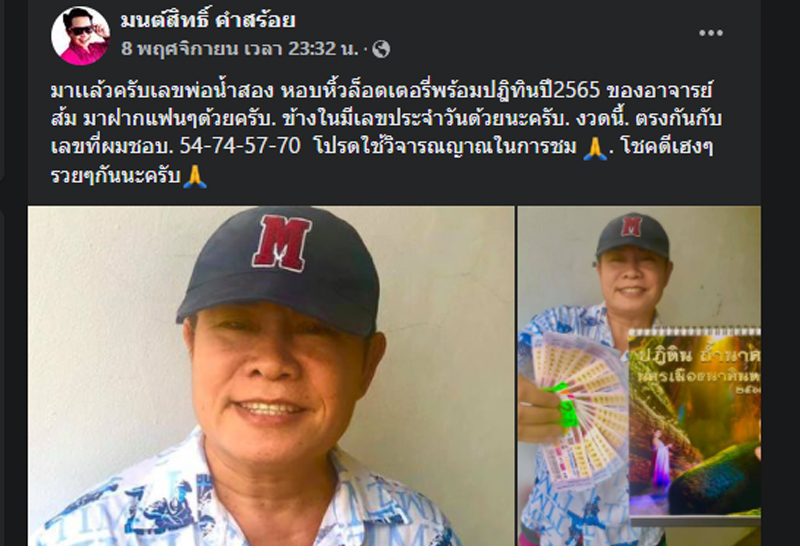The image size is (800, 546).
Task: Open the author's round profile picture
Action: pos(80,35)
